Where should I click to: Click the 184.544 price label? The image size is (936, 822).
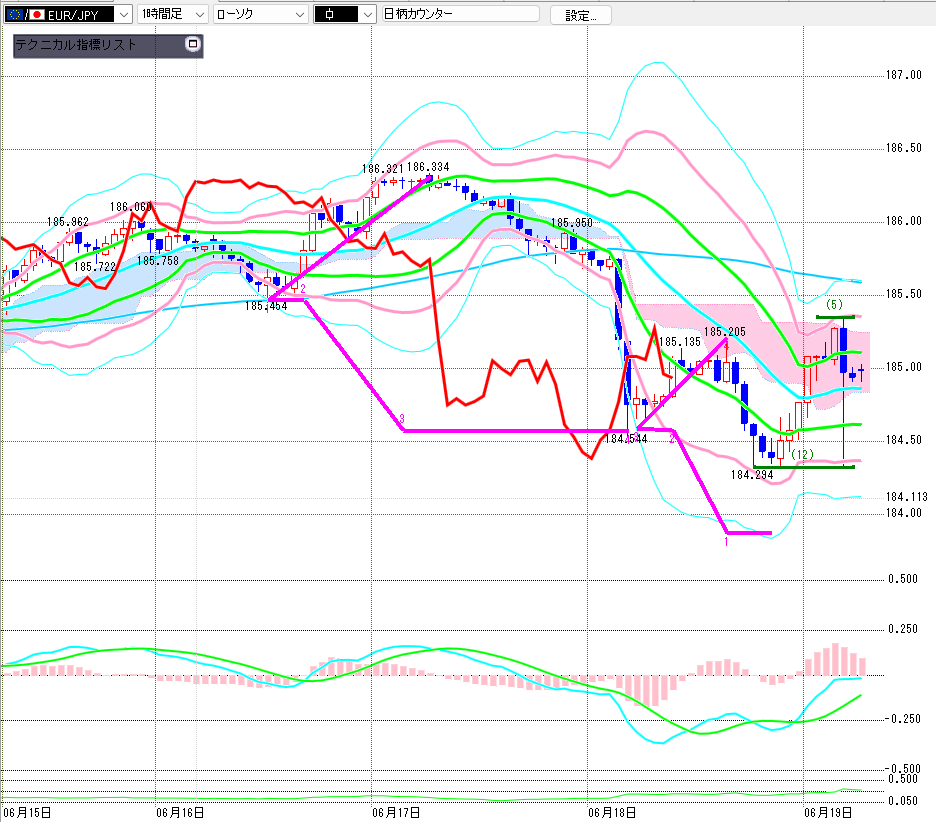coord(626,439)
